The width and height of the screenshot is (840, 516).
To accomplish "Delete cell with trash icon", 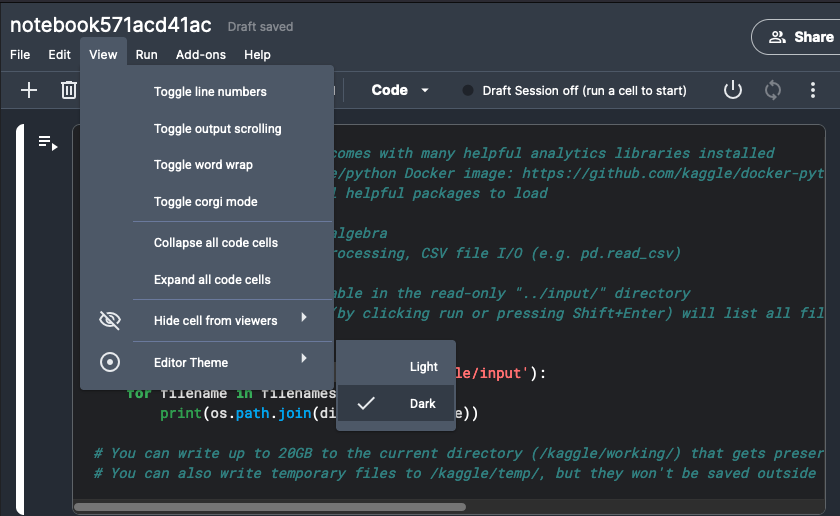I will (69, 90).
